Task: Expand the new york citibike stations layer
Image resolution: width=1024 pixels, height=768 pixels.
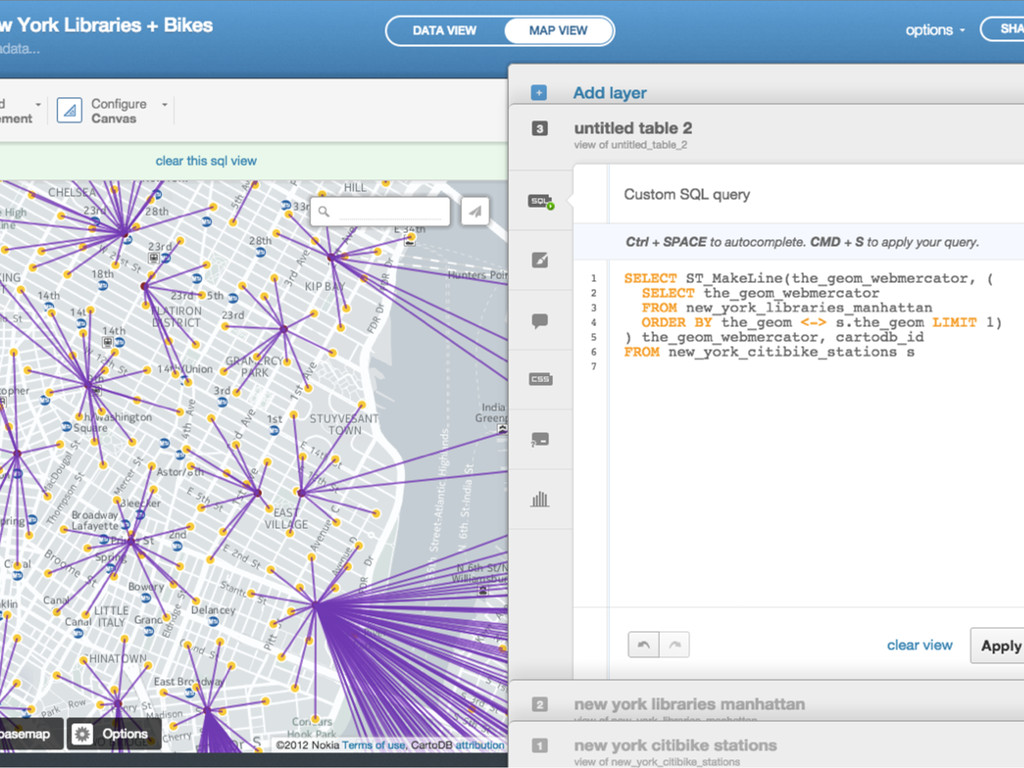Action: [675, 746]
